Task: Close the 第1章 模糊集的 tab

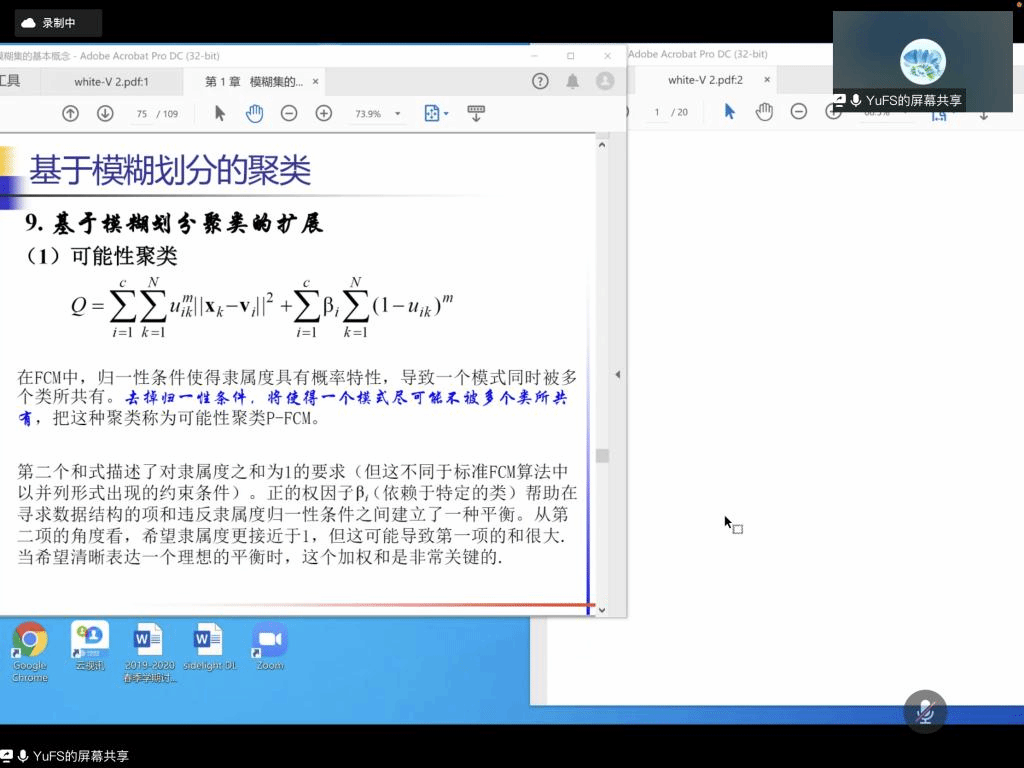Action: point(316,82)
